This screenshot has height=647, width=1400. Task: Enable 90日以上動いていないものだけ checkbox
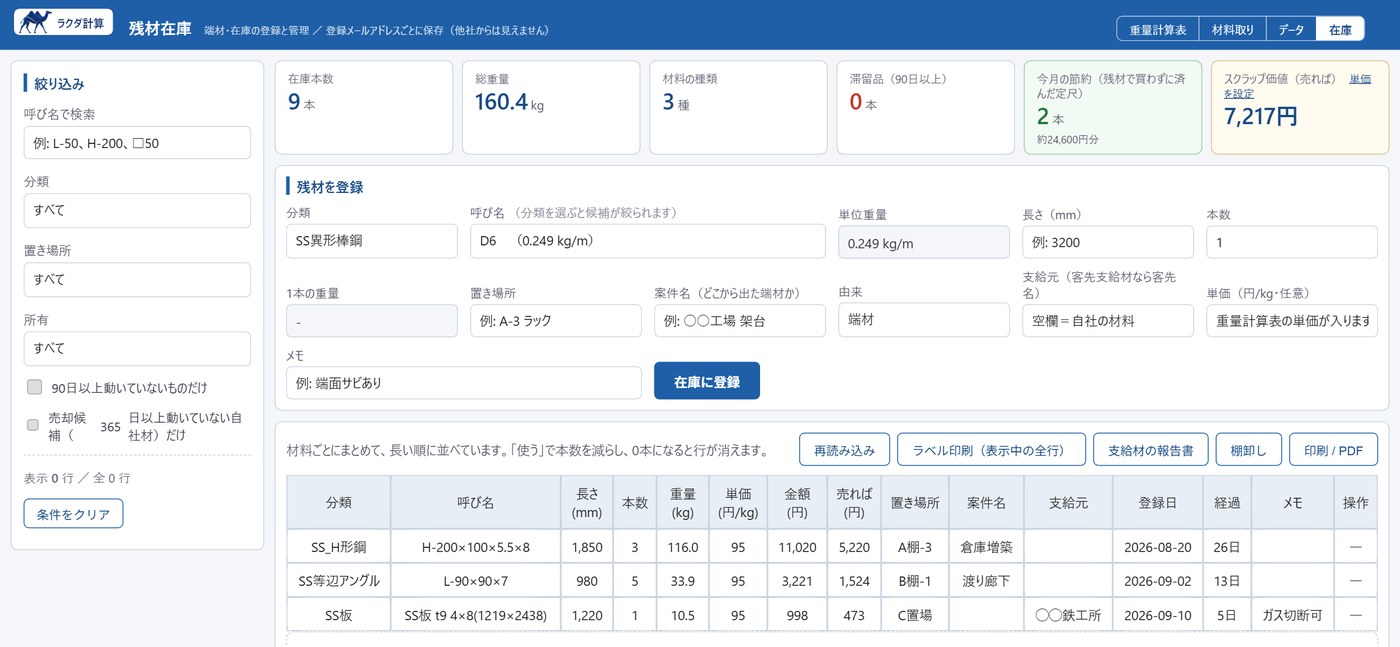(x=35, y=387)
